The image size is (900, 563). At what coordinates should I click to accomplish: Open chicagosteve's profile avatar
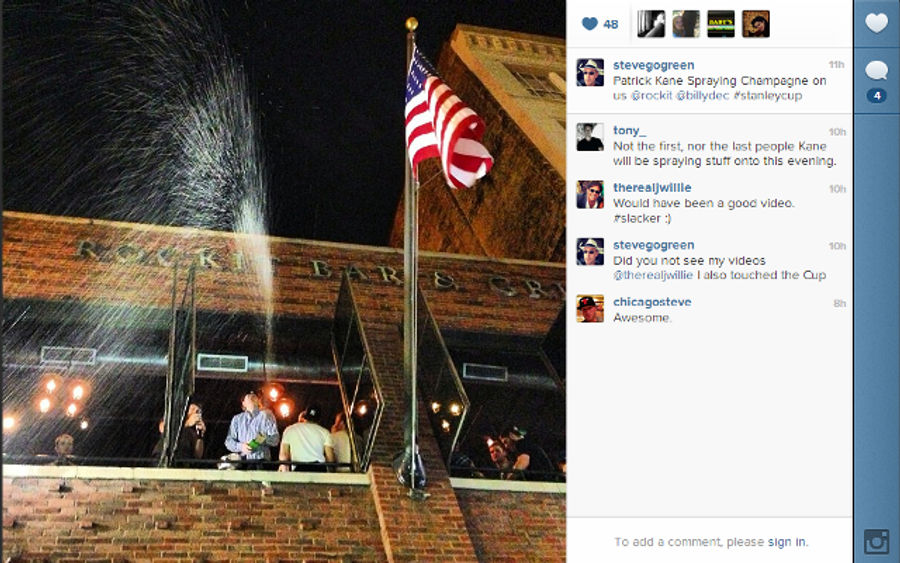point(590,309)
